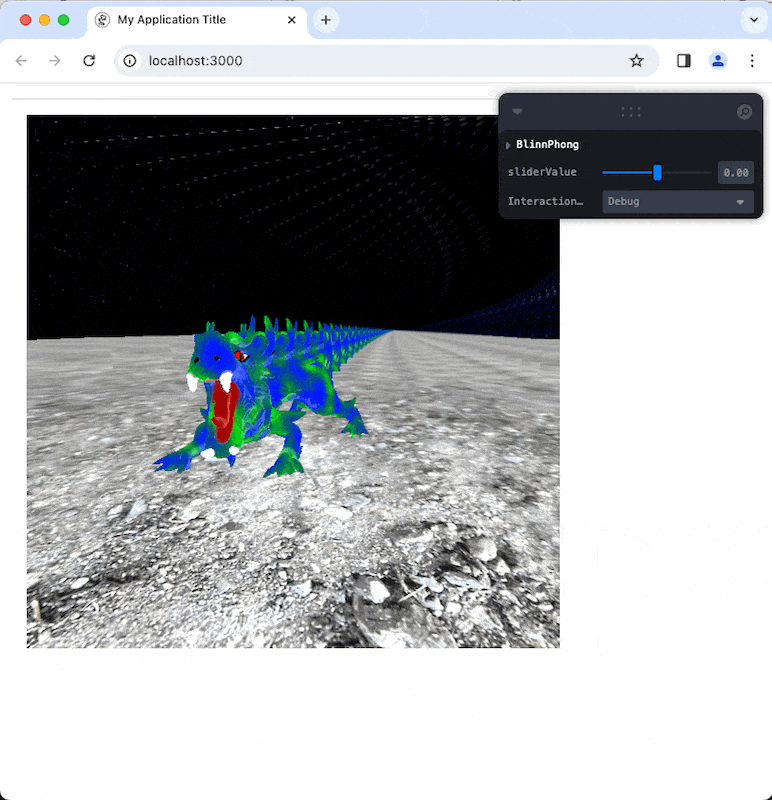Click the sliderValue slider handle
The image size is (772, 800).
tap(657, 173)
